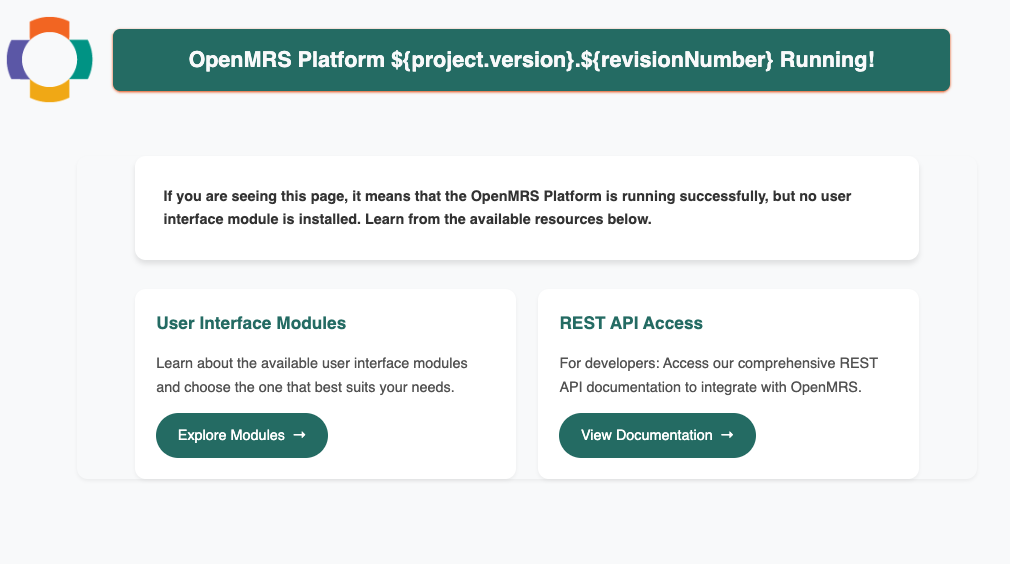
Task: Click the platform running successfully message
Action: (507, 197)
